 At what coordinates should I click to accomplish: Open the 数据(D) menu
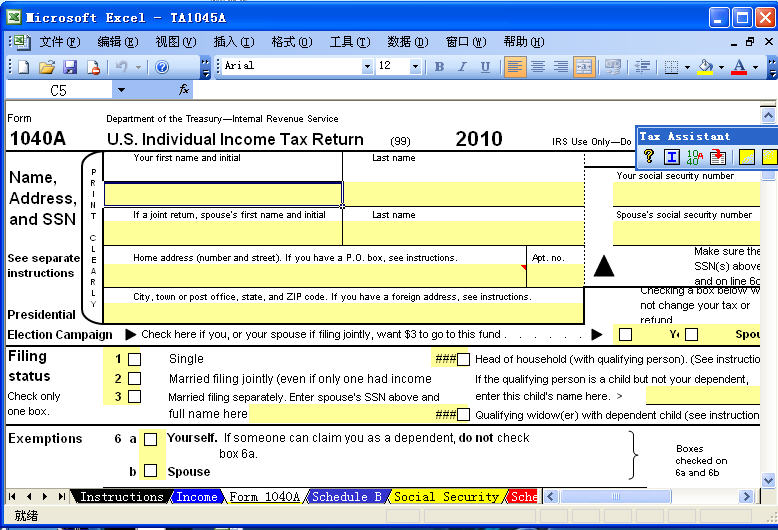click(408, 42)
